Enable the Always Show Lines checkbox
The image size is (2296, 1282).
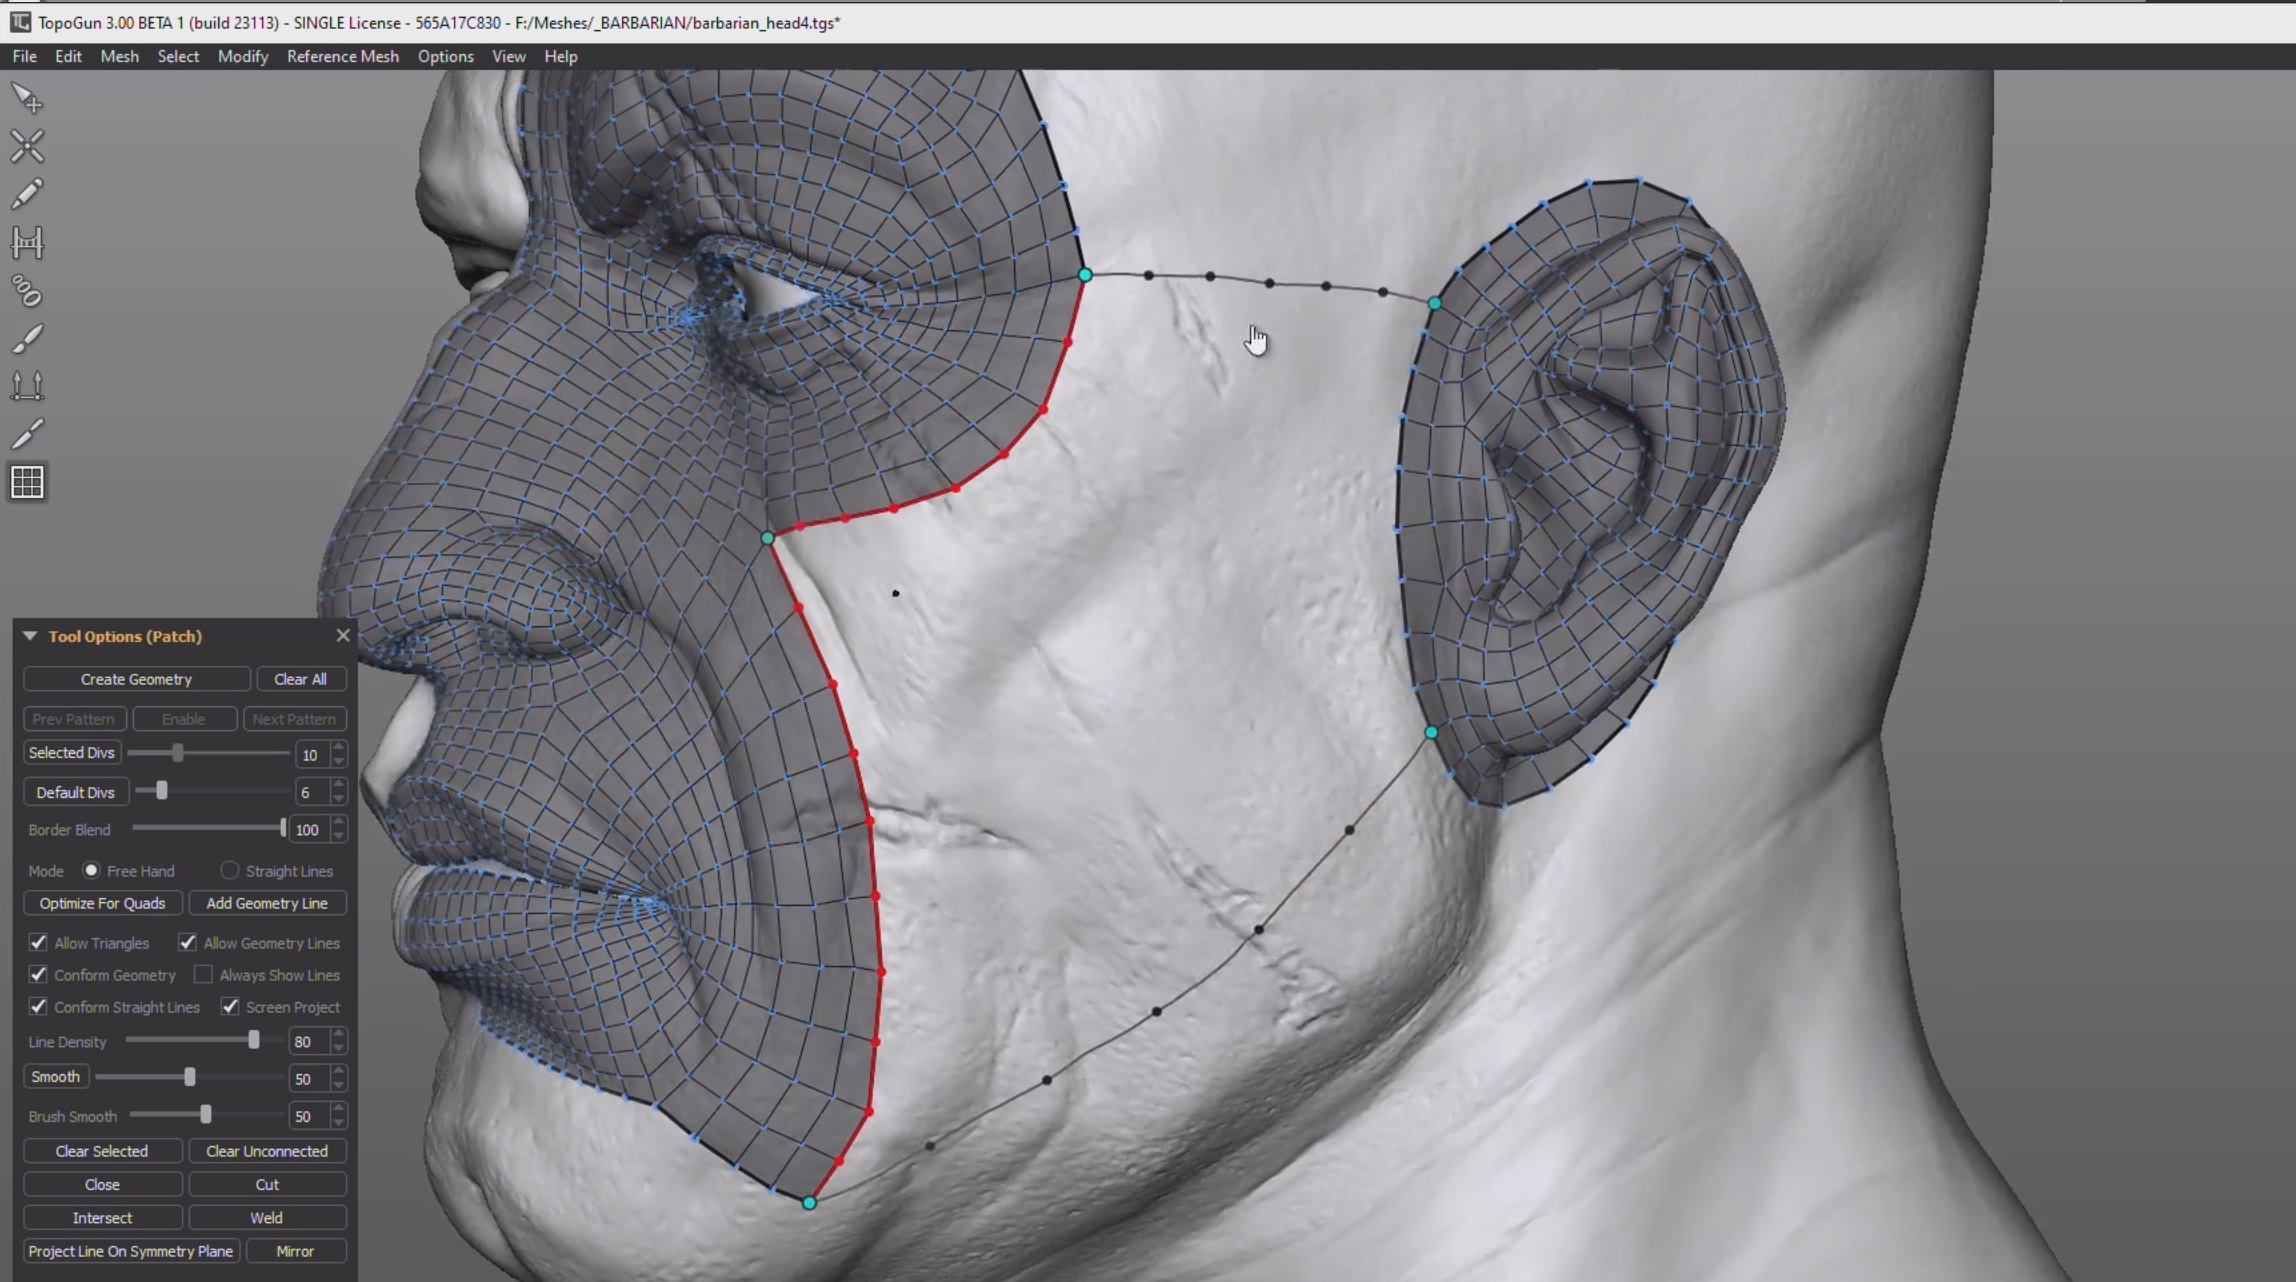[x=203, y=974]
